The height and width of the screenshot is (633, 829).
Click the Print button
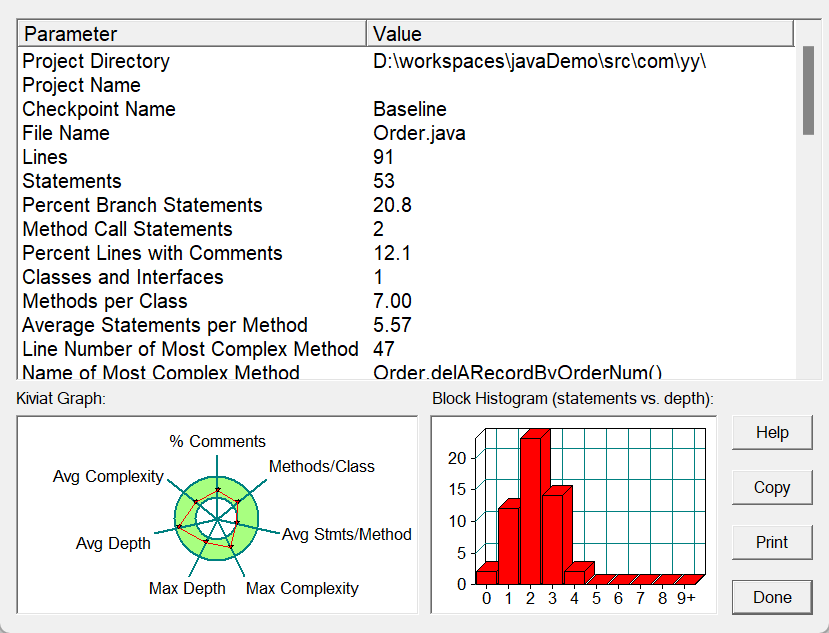[772, 543]
